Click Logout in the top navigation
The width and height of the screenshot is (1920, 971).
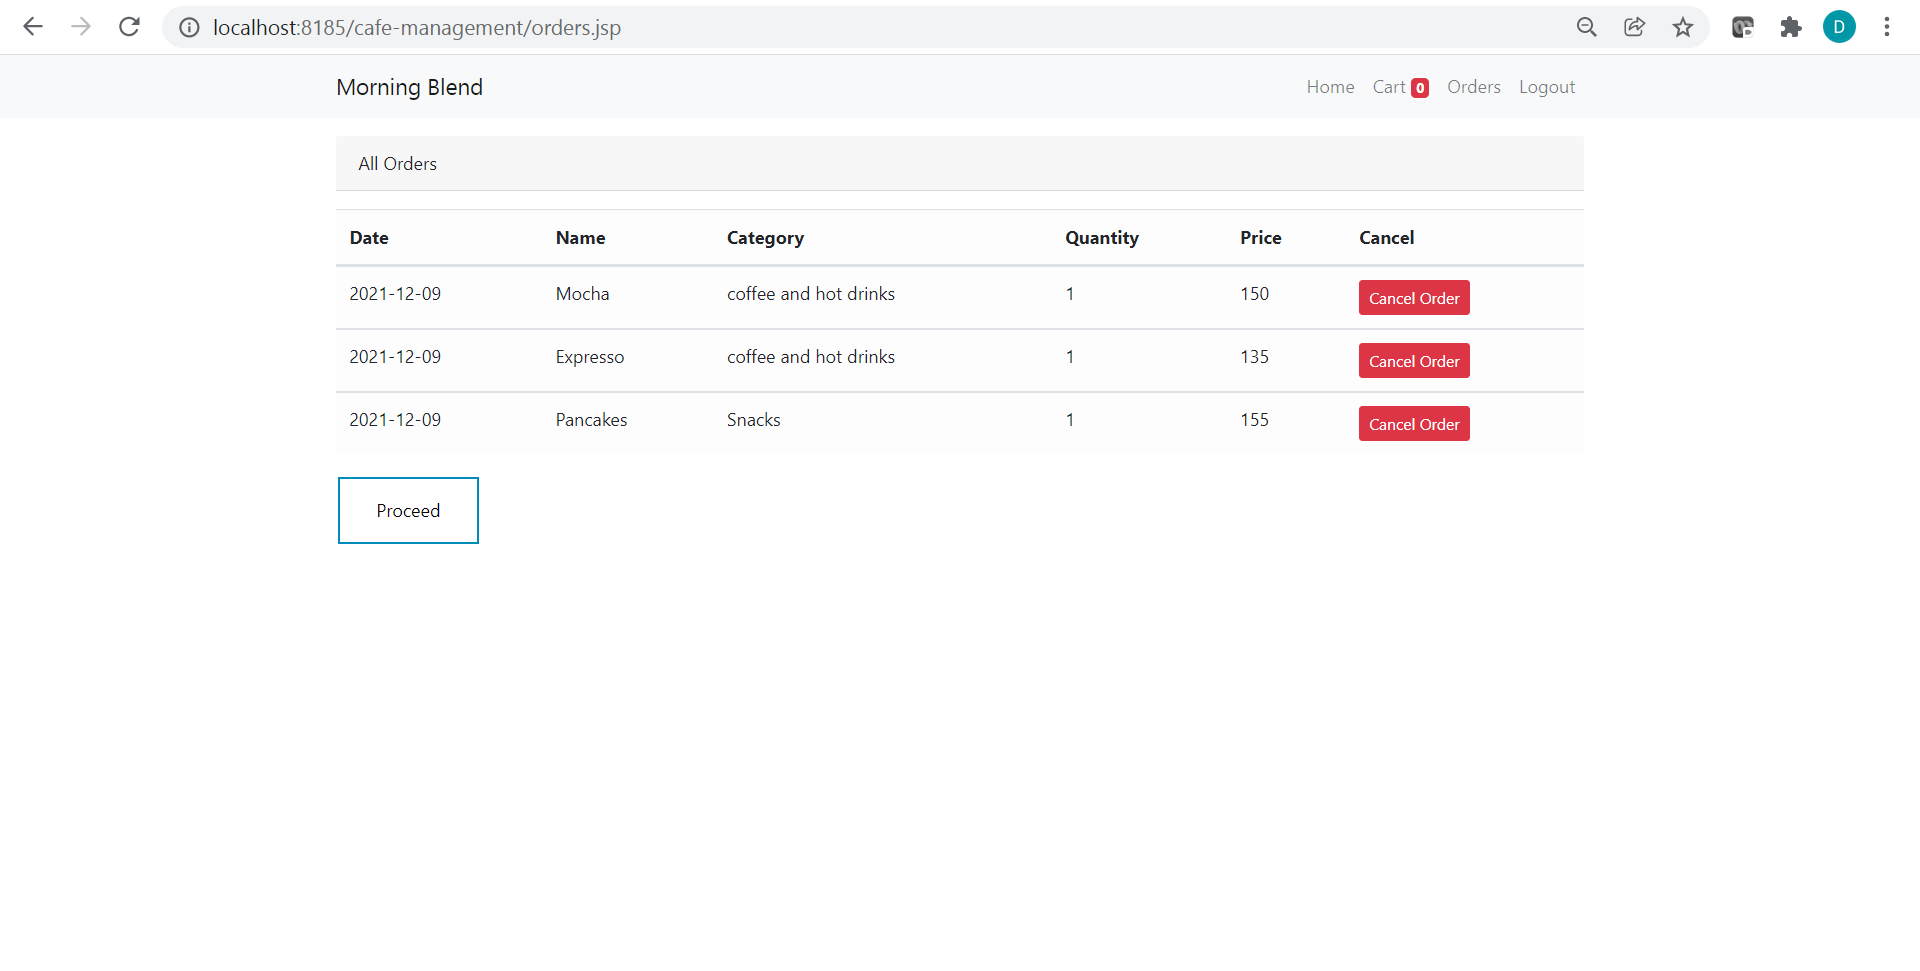pyautogui.click(x=1547, y=87)
